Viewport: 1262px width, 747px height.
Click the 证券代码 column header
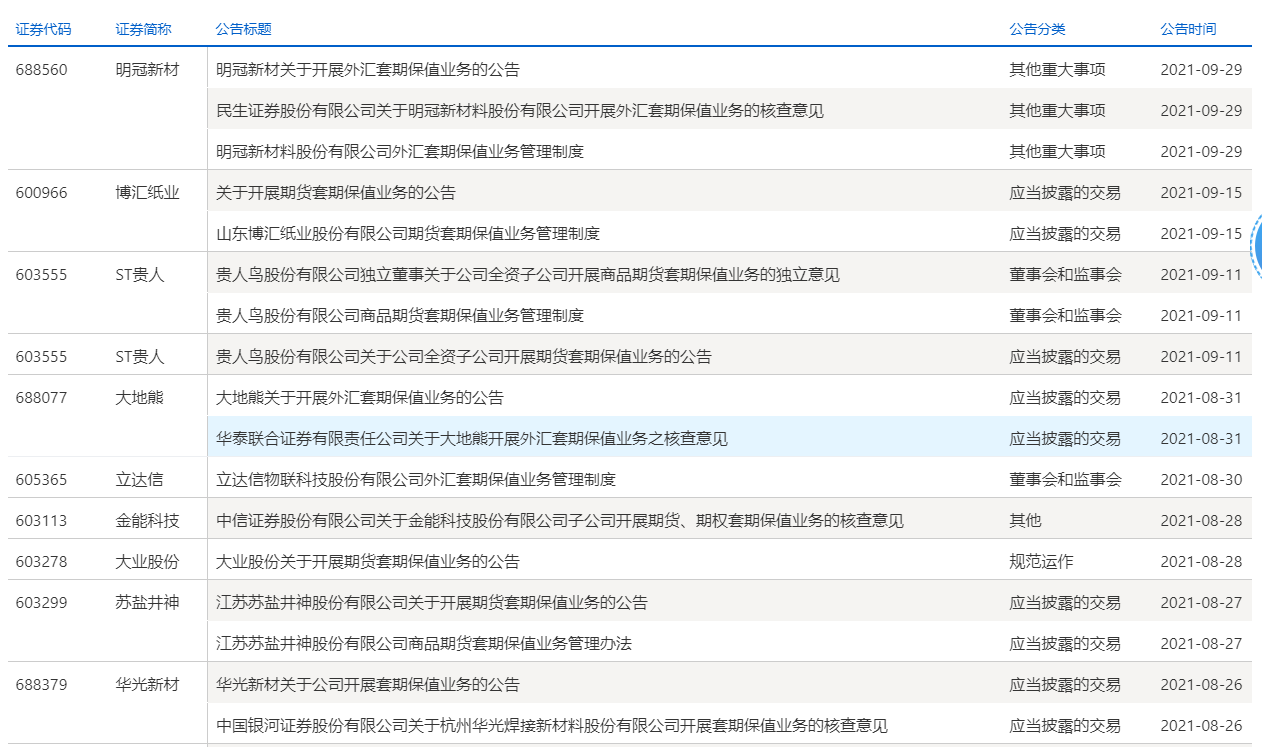(x=44, y=29)
